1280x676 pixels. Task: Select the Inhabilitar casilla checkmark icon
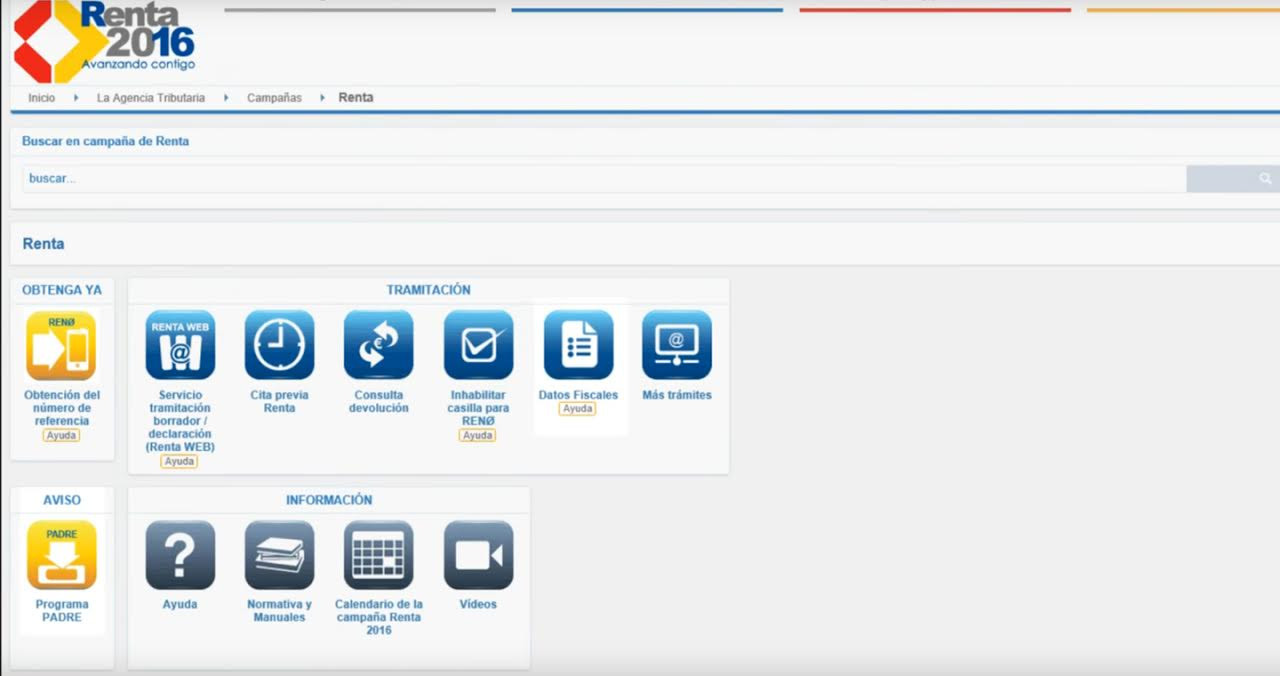[479, 345]
